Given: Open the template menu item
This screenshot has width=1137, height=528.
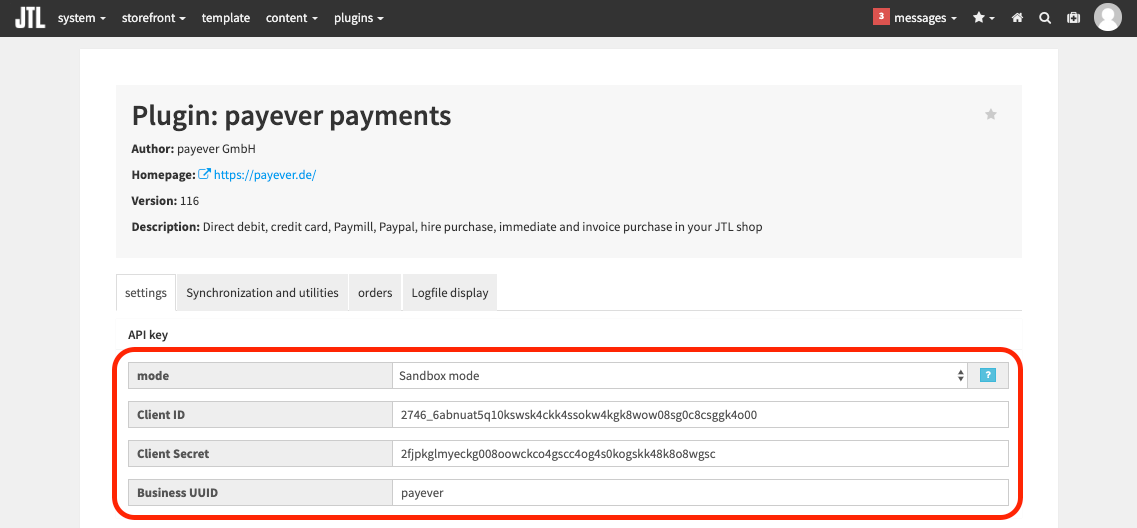Looking at the screenshot, I should point(226,18).
